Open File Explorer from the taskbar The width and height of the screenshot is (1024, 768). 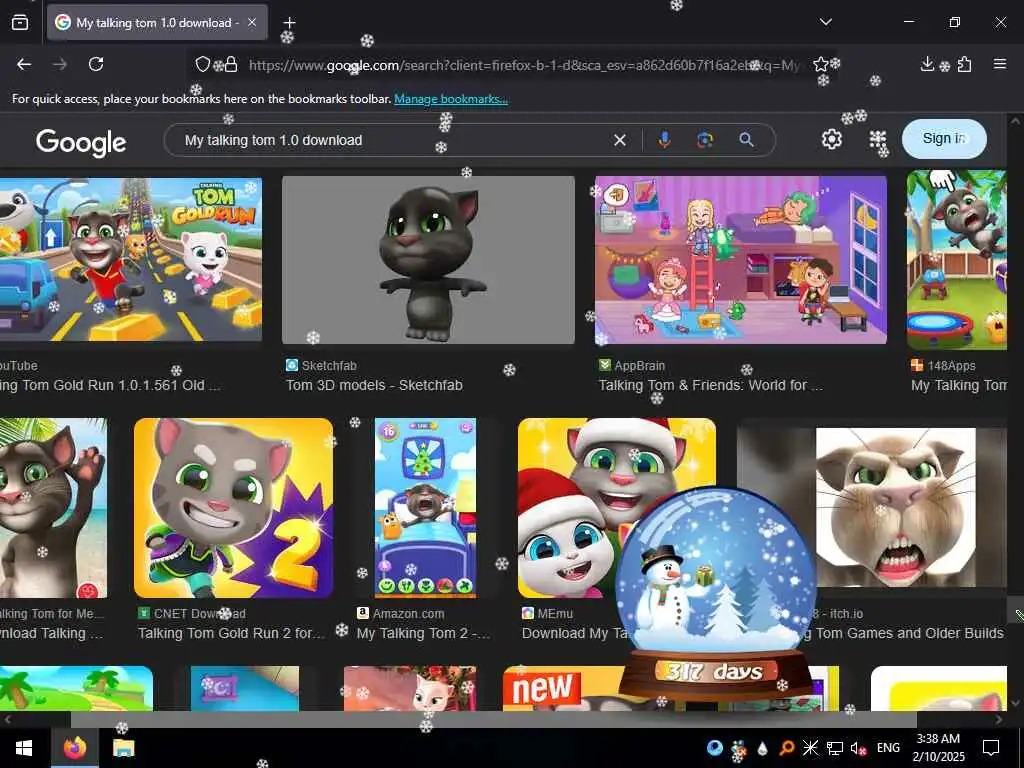(123, 748)
